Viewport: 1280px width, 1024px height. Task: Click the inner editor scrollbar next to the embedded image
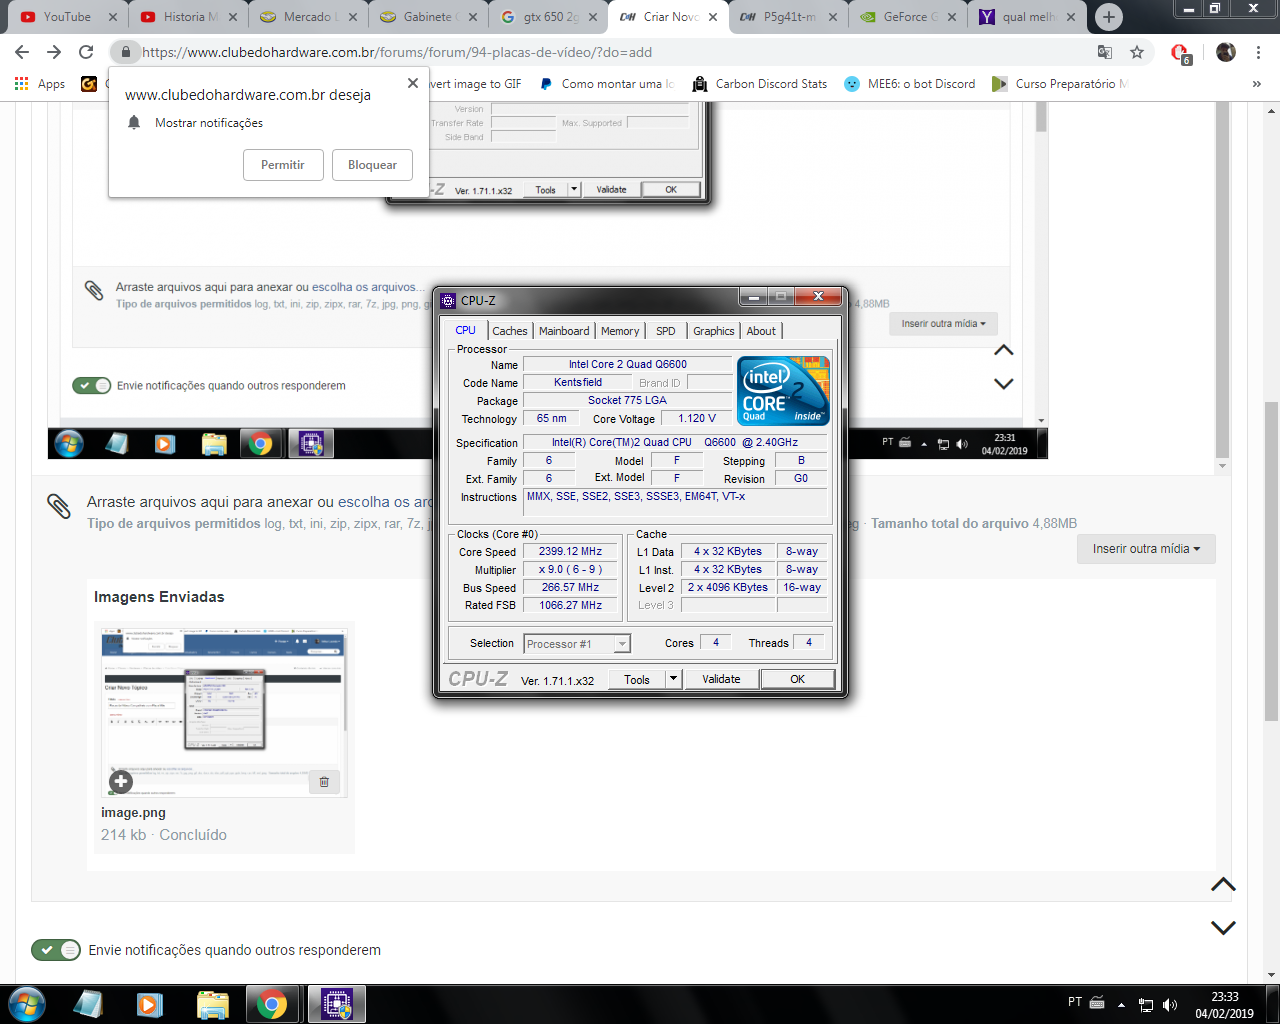coord(1222,280)
